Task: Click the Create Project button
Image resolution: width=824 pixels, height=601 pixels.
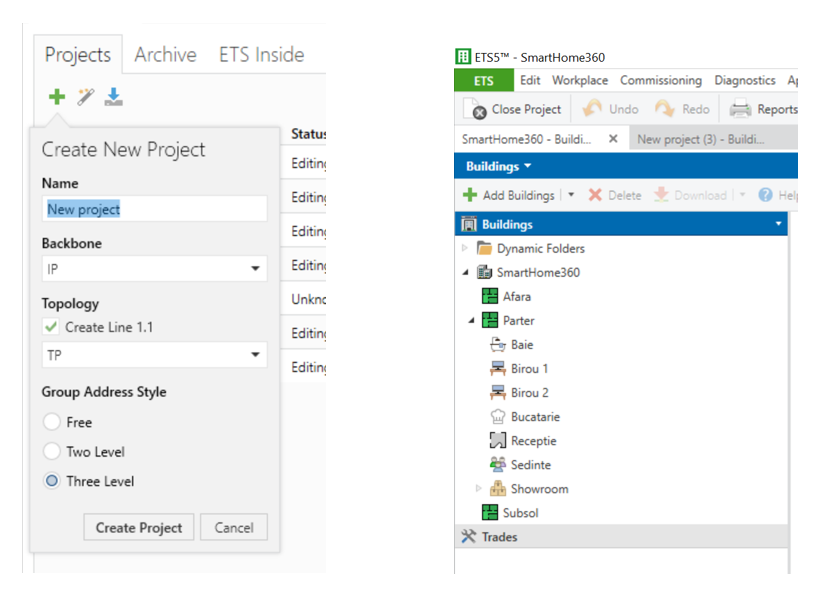Action: 139,527
